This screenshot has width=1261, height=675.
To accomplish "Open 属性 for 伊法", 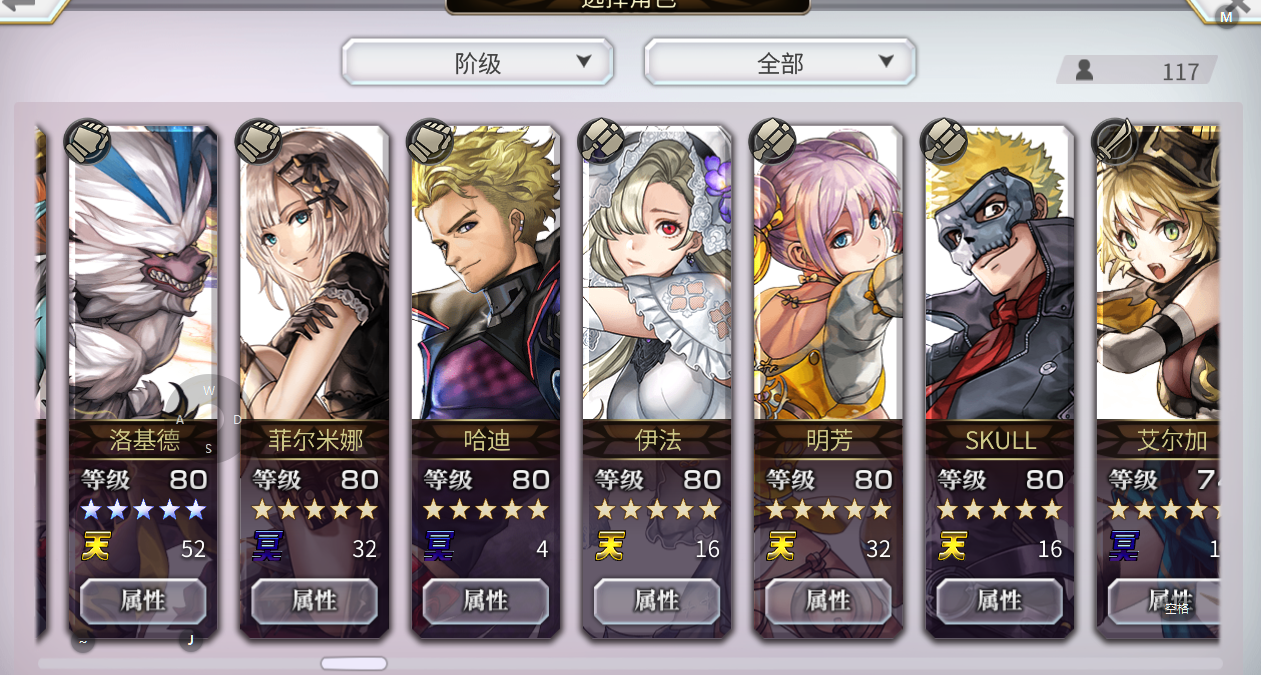I will coord(657,600).
